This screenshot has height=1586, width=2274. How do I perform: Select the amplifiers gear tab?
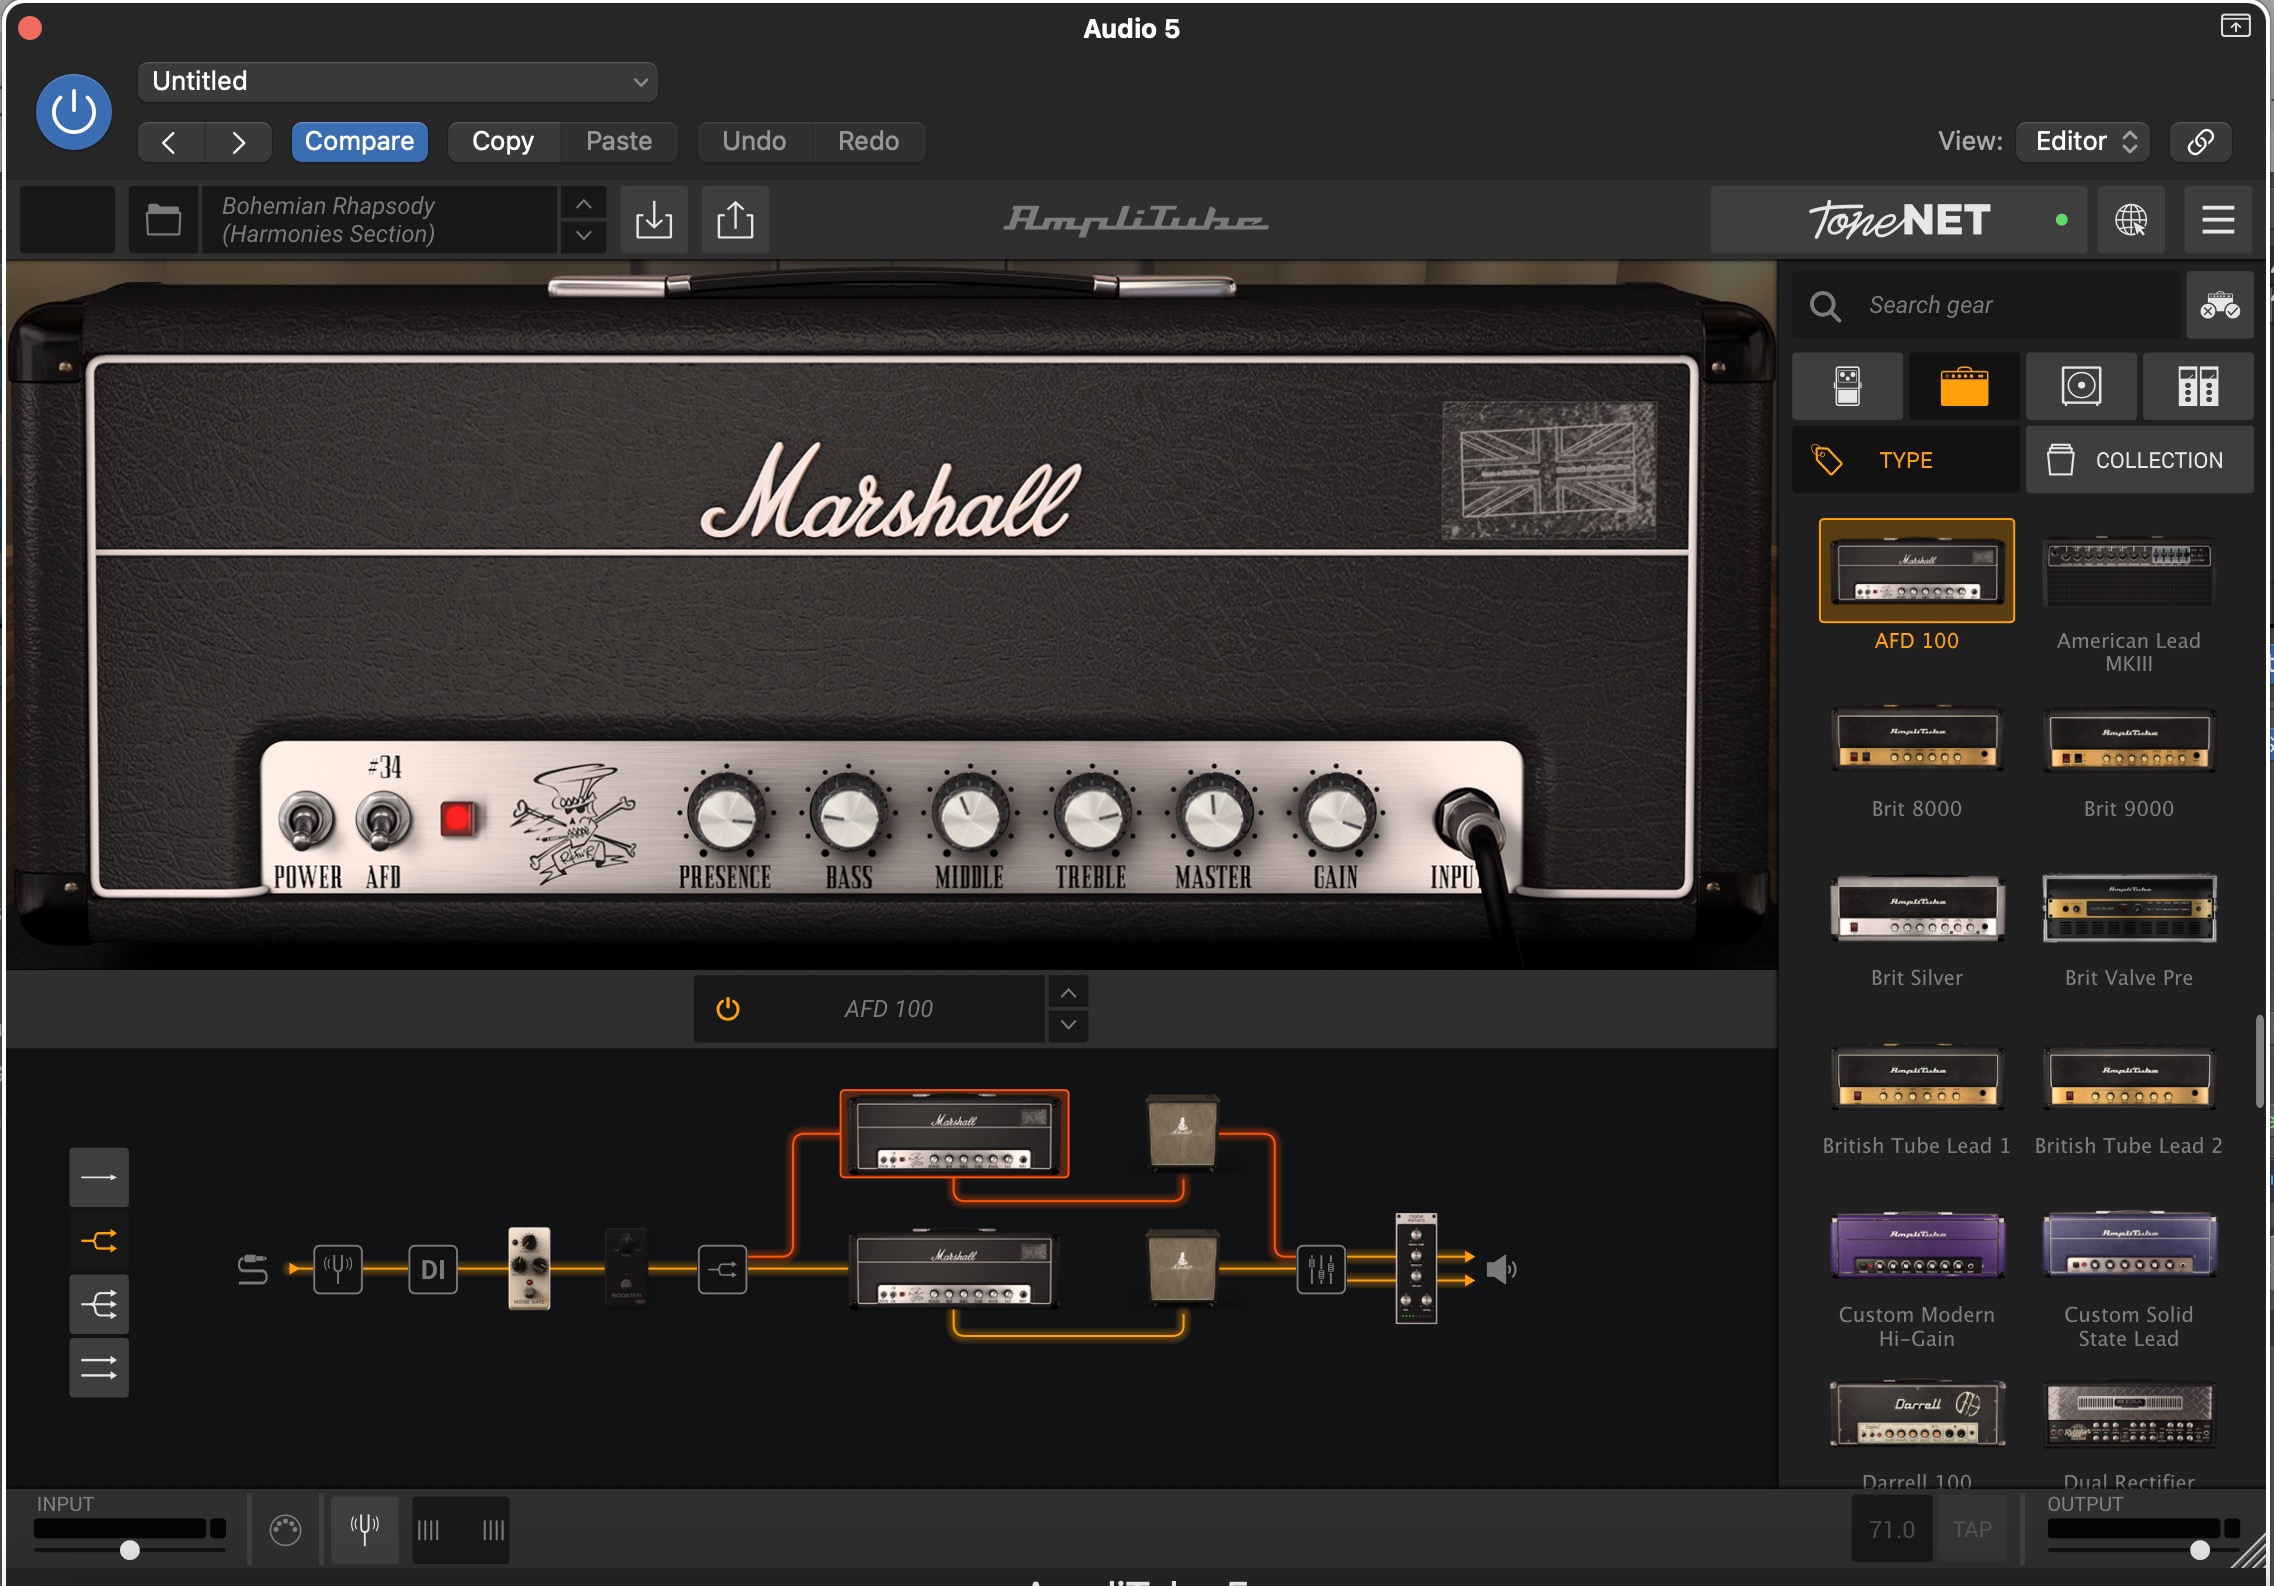(x=1964, y=386)
